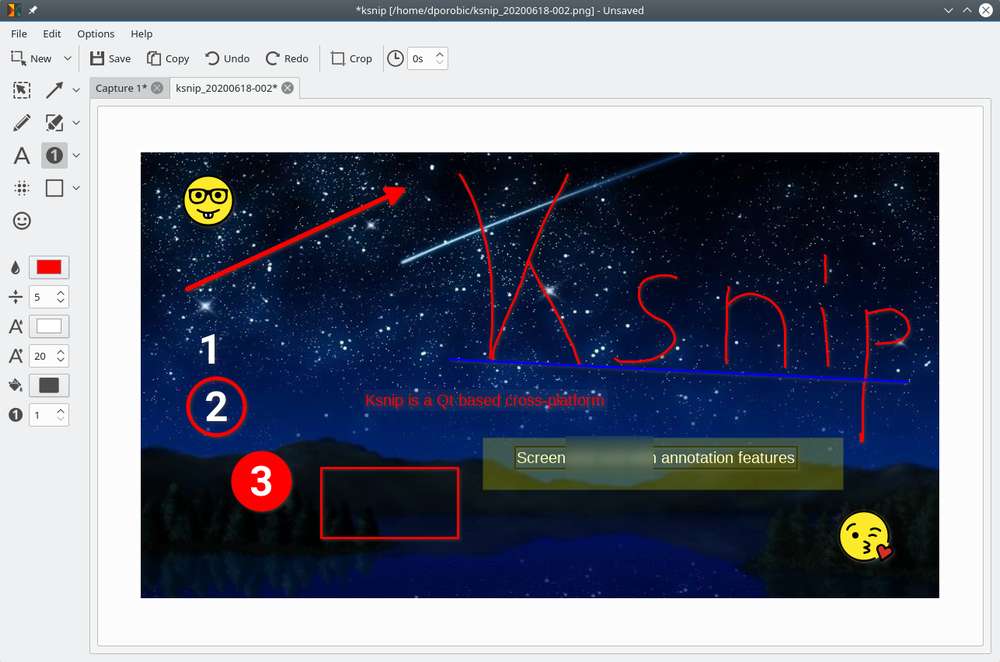Choose the Select tool in the left toolbox

point(22,90)
